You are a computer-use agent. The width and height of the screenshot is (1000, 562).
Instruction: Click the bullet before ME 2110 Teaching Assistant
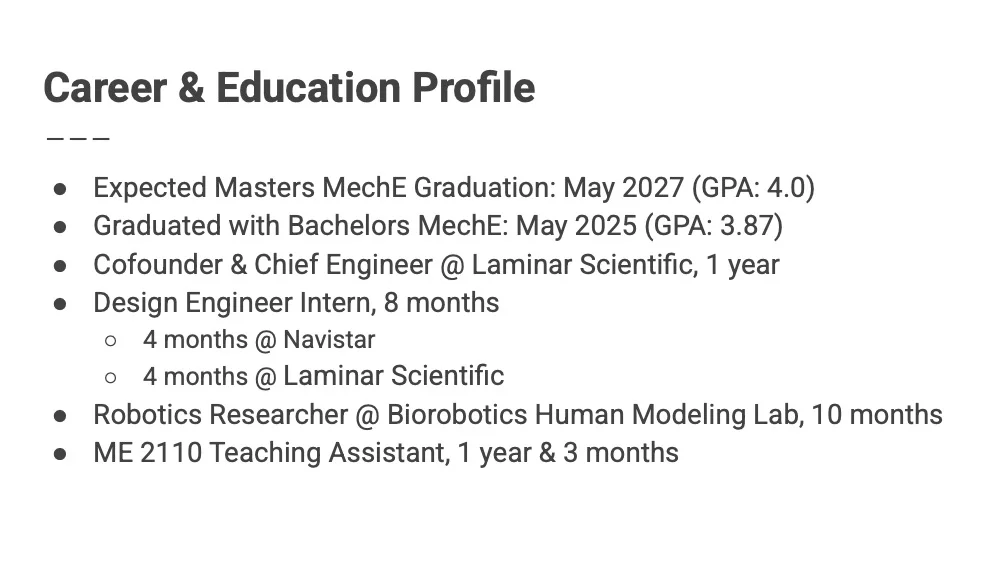pos(60,452)
